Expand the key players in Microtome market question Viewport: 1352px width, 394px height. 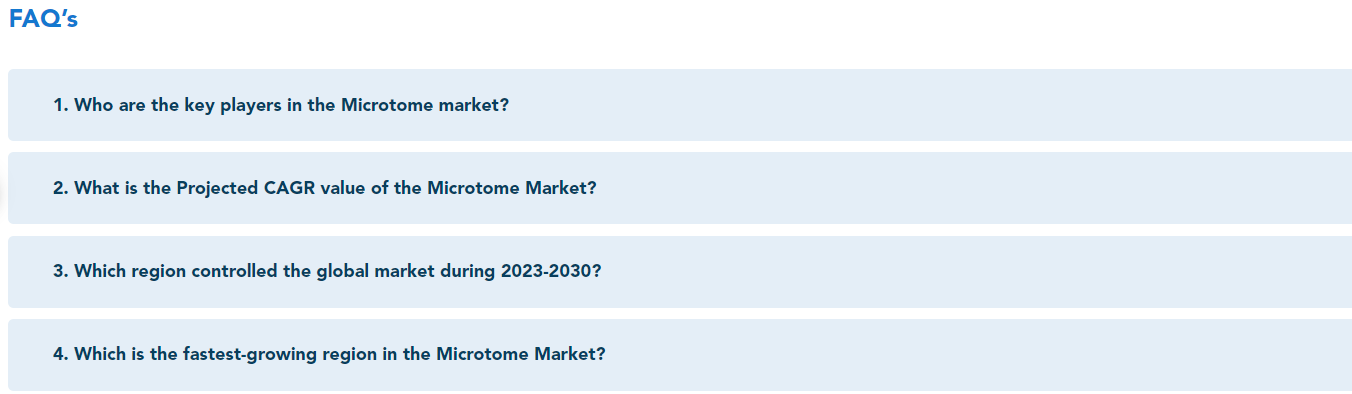[x=680, y=105]
